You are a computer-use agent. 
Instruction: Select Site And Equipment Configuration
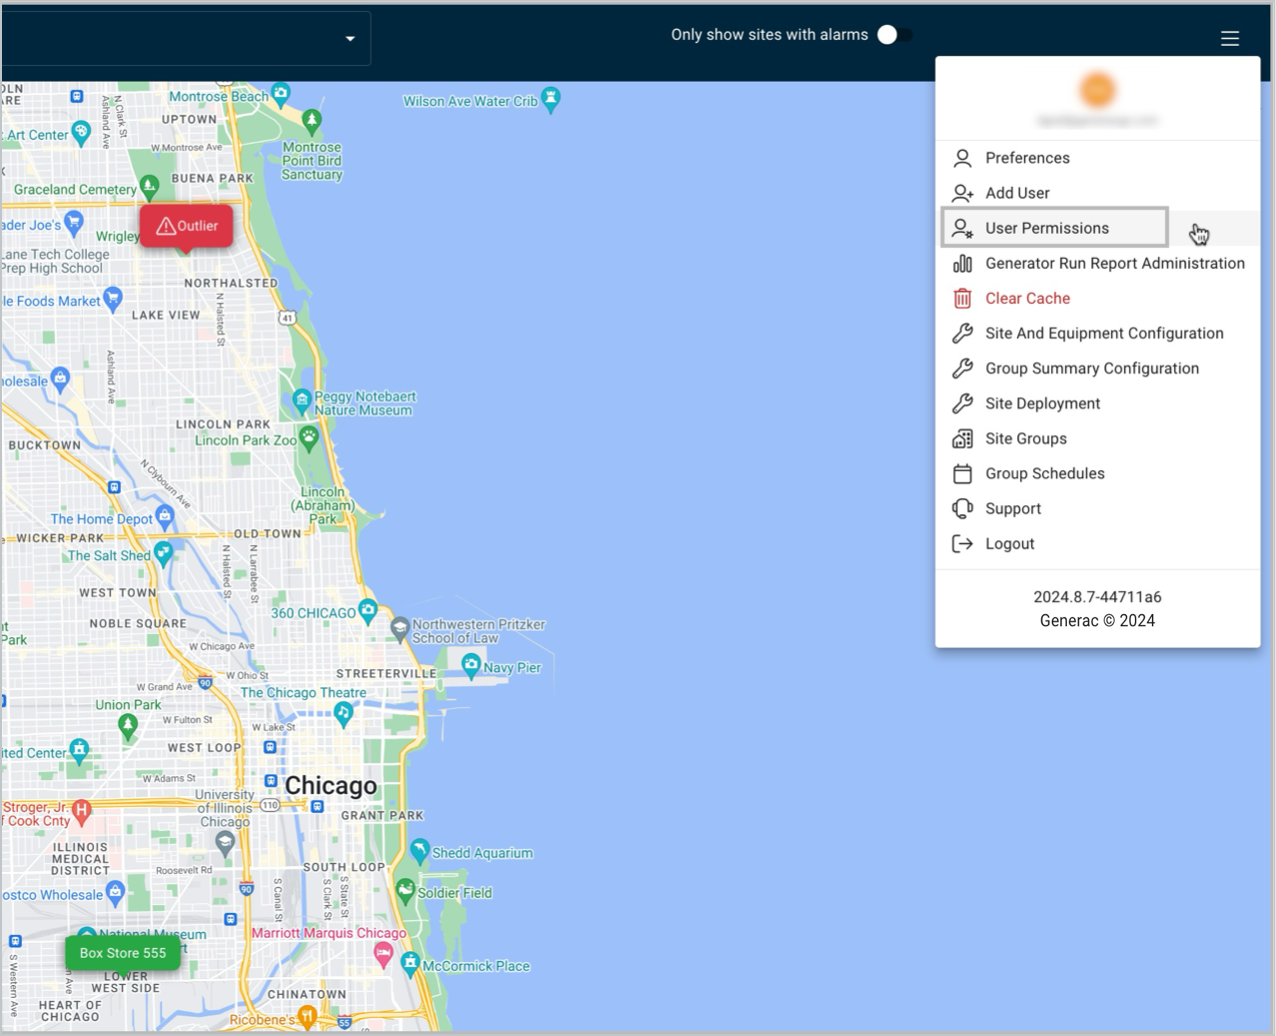coord(1103,333)
